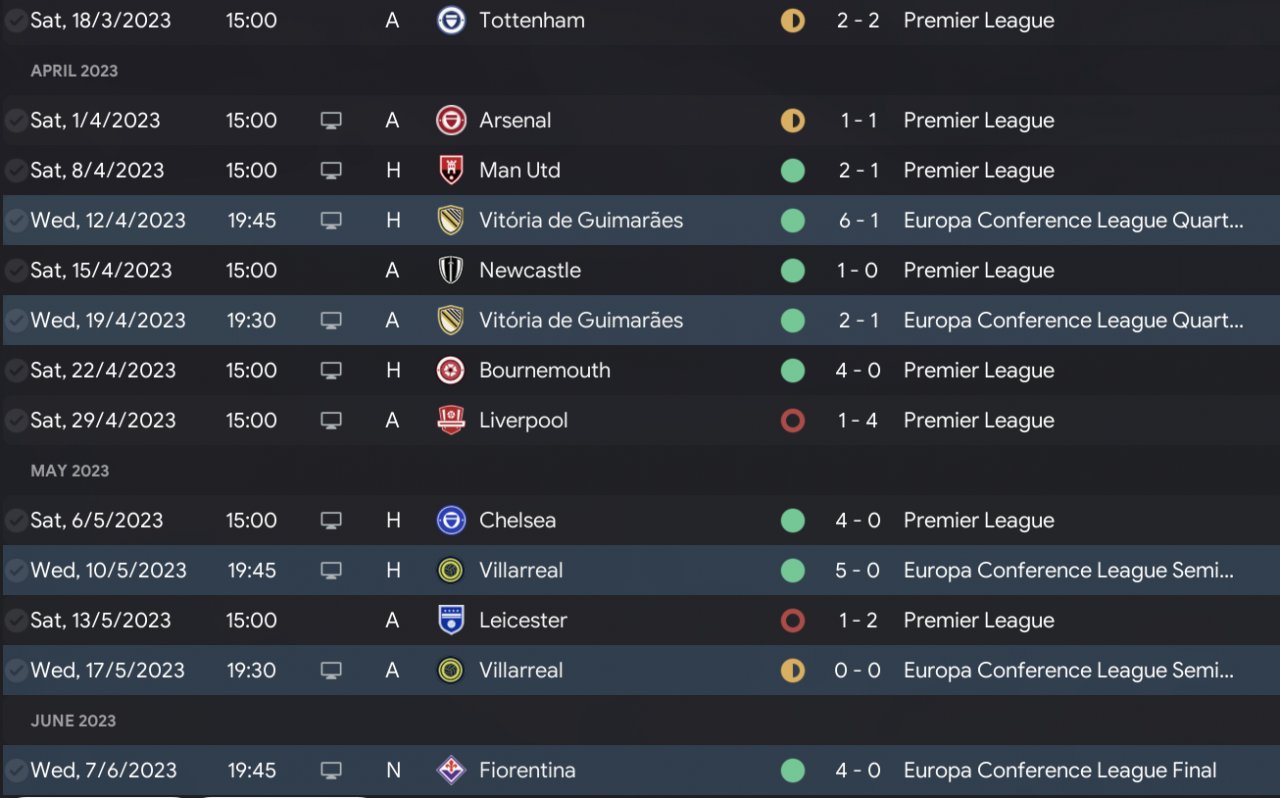The height and width of the screenshot is (798, 1280).
Task: Open the Vitória de Guimarães 6 - 1 match result
Action: click(857, 220)
